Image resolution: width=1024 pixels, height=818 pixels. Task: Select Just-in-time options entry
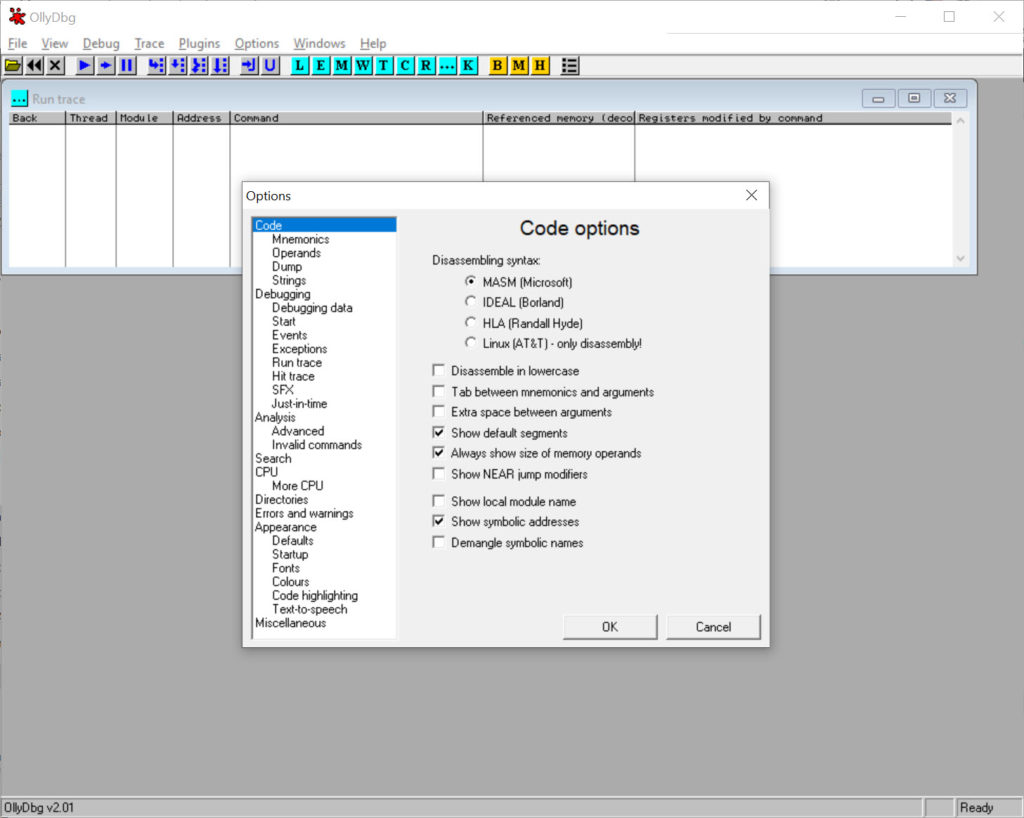pos(300,403)
